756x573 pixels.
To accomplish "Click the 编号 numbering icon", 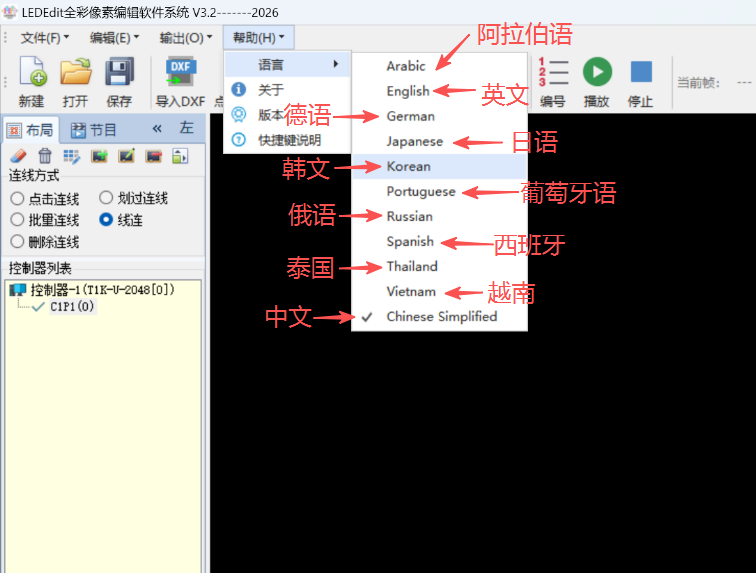I will (x=553, y=72).
